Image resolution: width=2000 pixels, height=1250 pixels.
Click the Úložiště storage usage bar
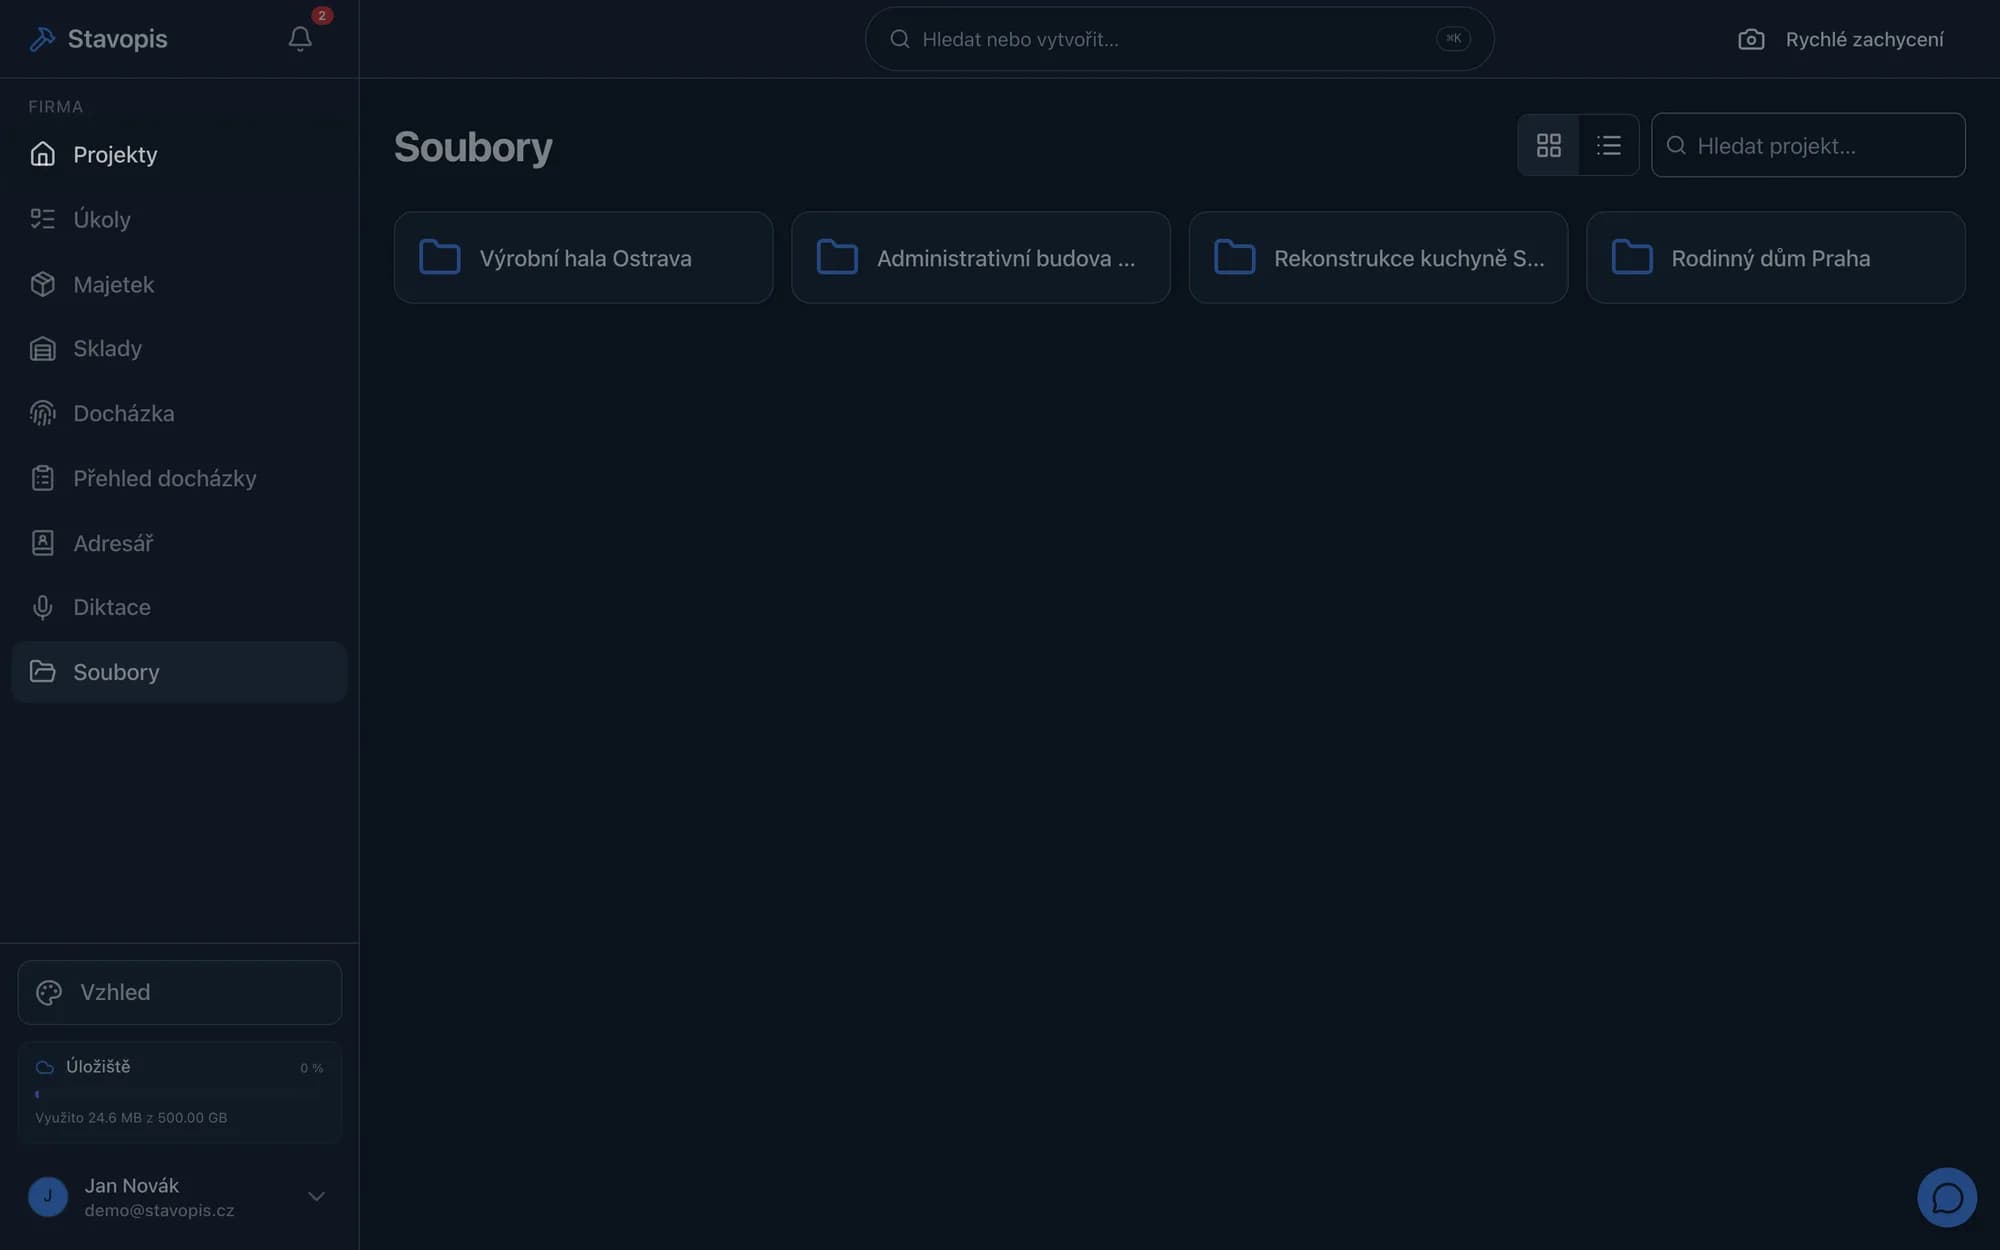pyautogui.click(x=180, y=1094)
